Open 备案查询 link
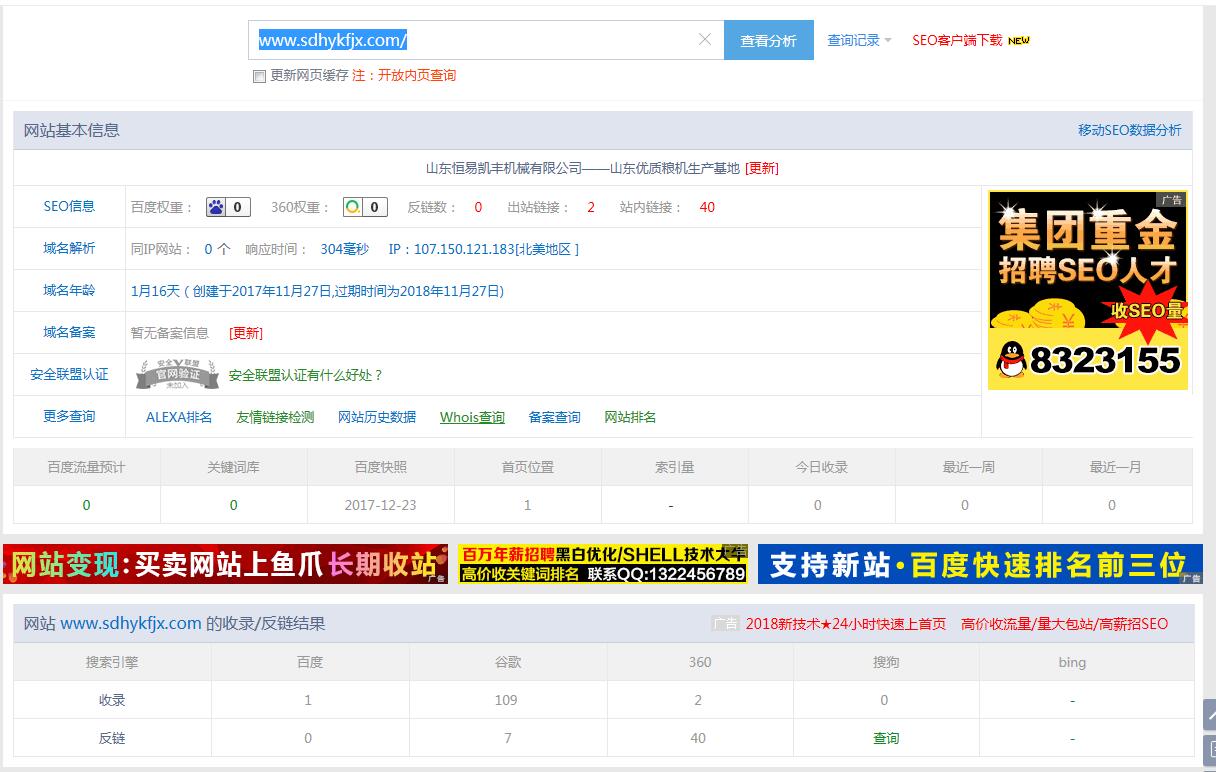 (x=555, y=417)
